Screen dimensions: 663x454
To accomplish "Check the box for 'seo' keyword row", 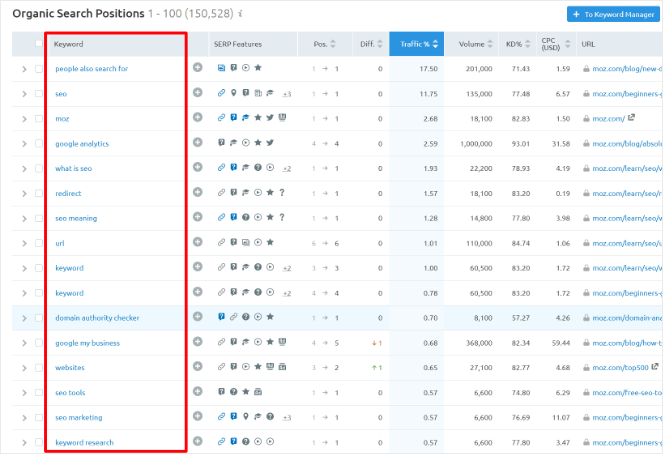I will click(39, 94).
